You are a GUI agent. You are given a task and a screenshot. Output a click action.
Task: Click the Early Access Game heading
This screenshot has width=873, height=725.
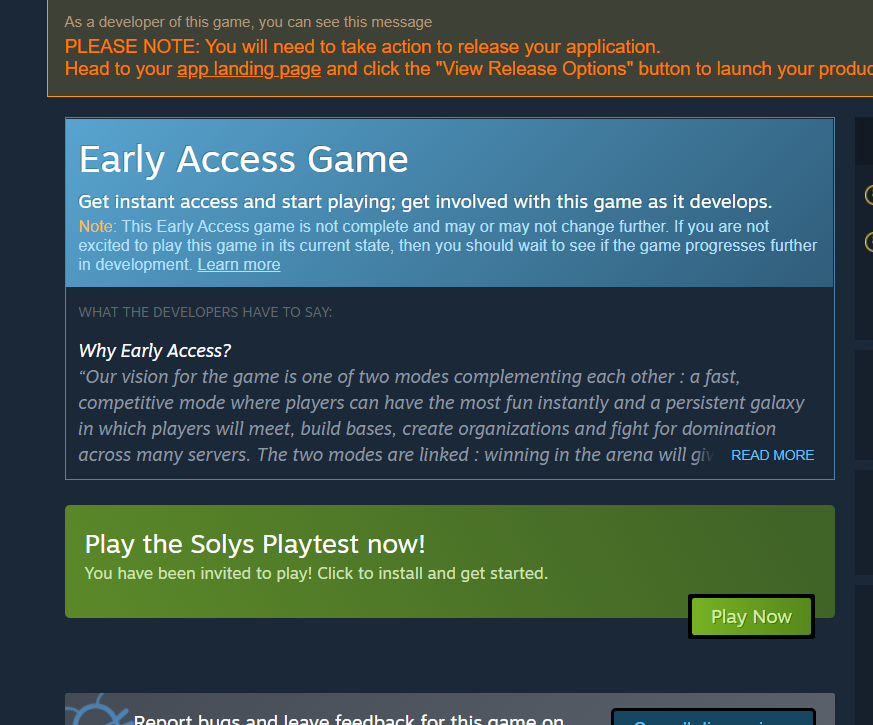(x=243, y=160)
